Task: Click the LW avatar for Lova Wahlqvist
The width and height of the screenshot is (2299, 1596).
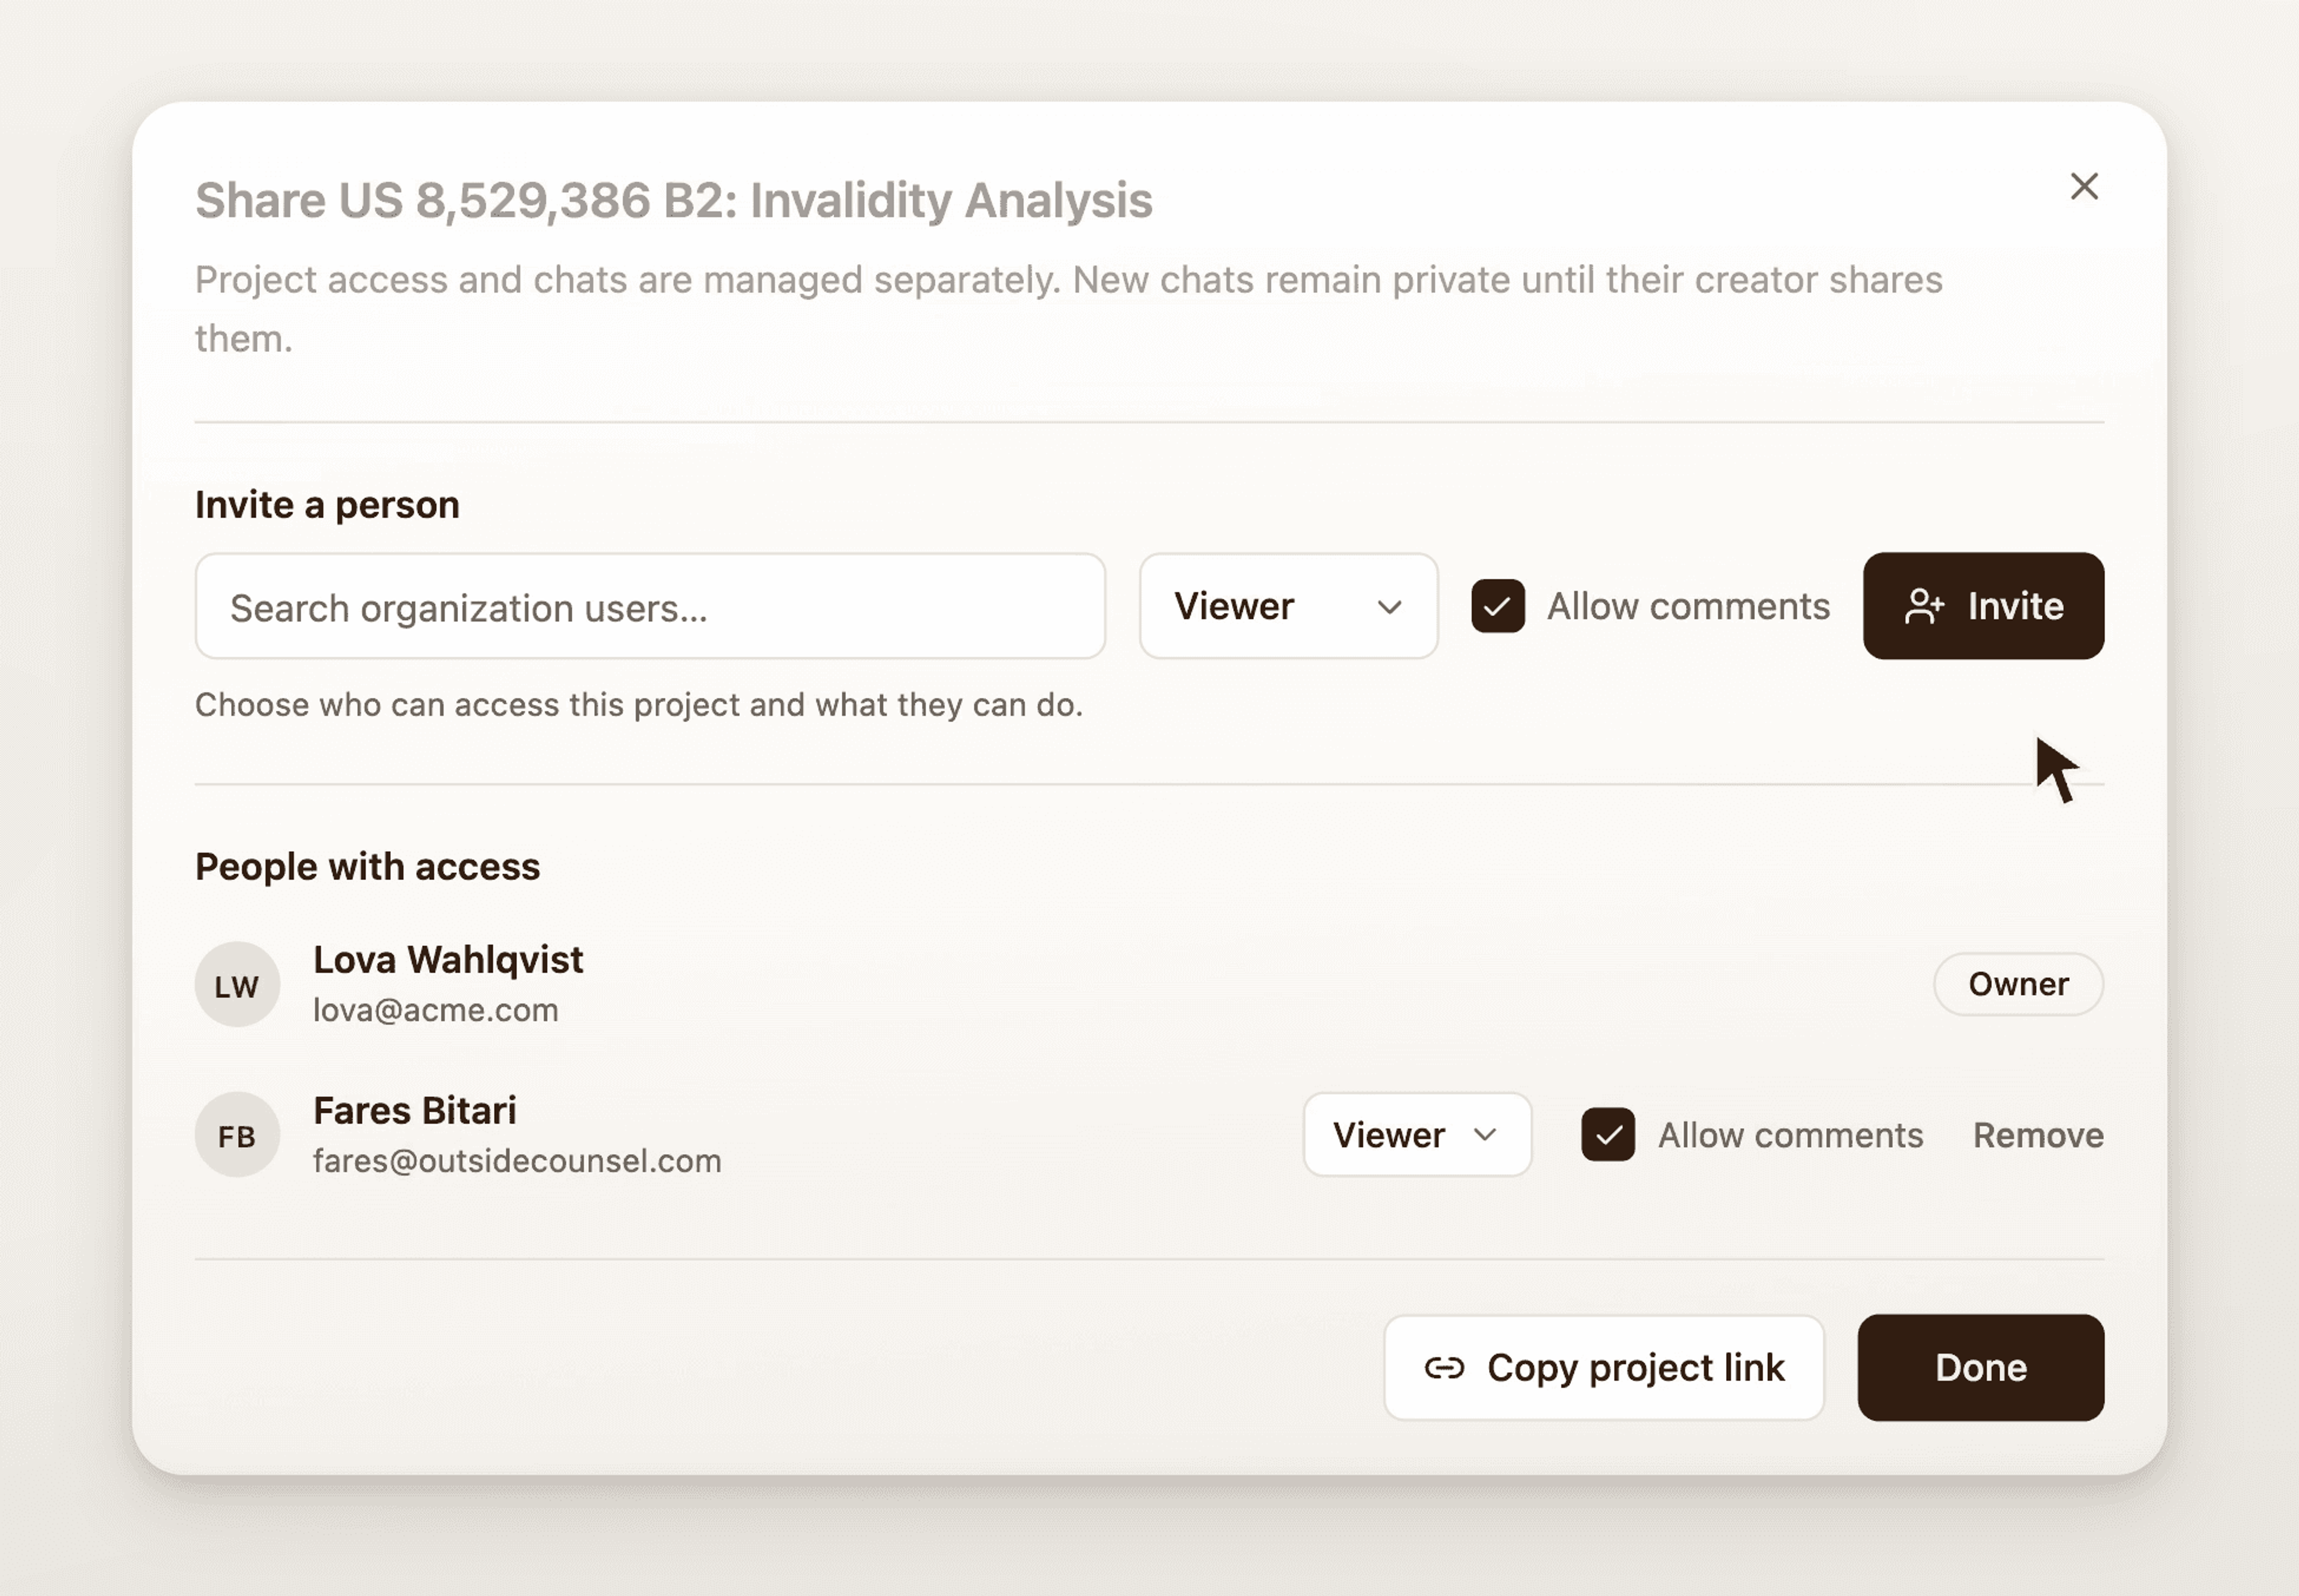Action: (237, 985)
